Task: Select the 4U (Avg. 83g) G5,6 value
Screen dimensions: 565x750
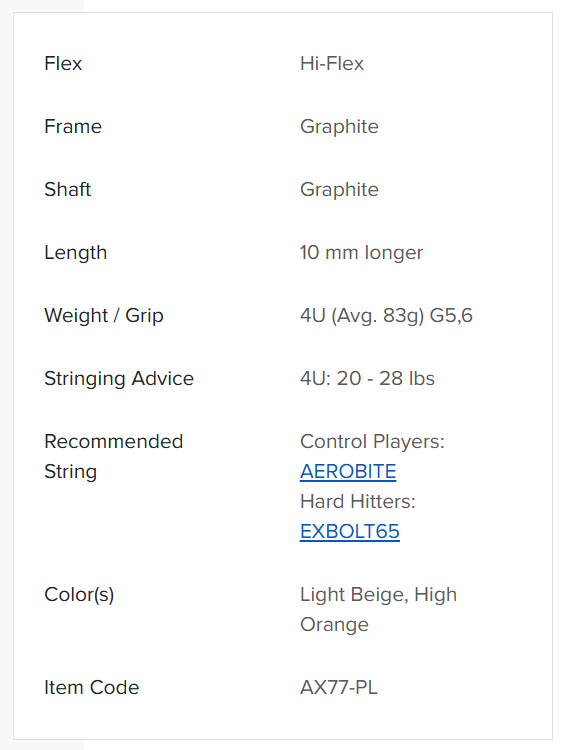Action: coord(386,316)
